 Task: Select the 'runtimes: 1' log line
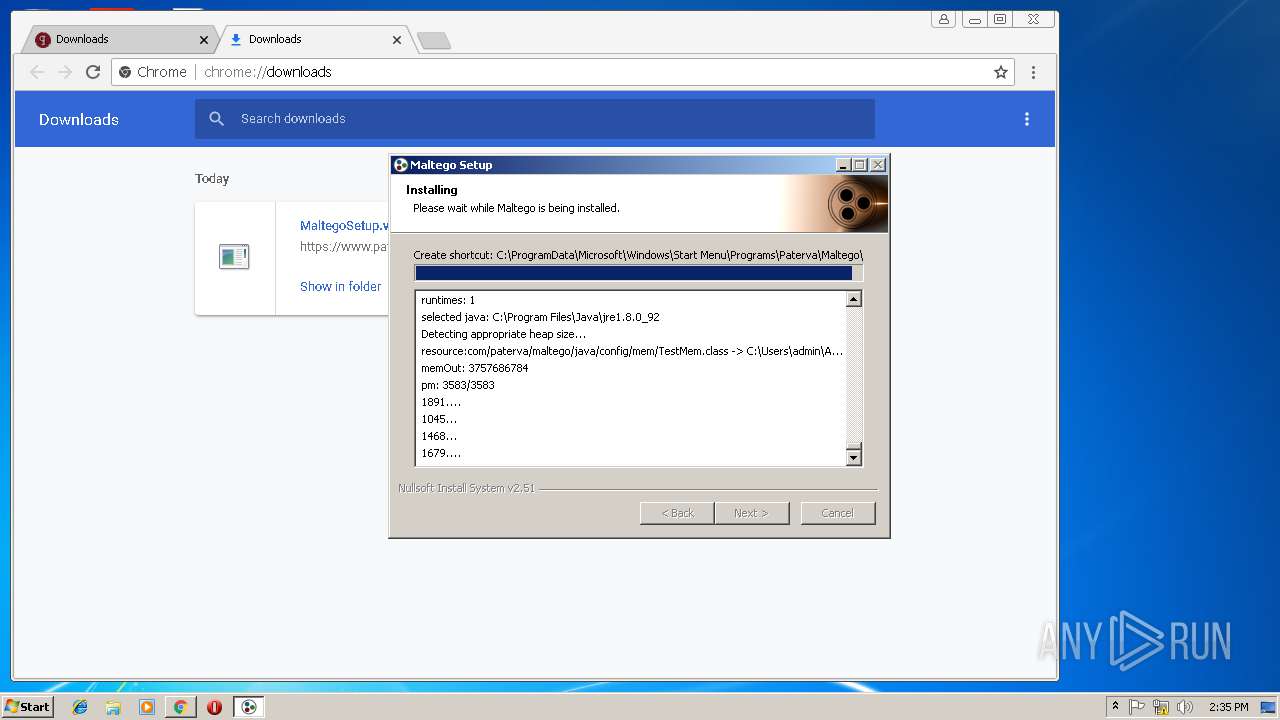[x=448, y=300]
